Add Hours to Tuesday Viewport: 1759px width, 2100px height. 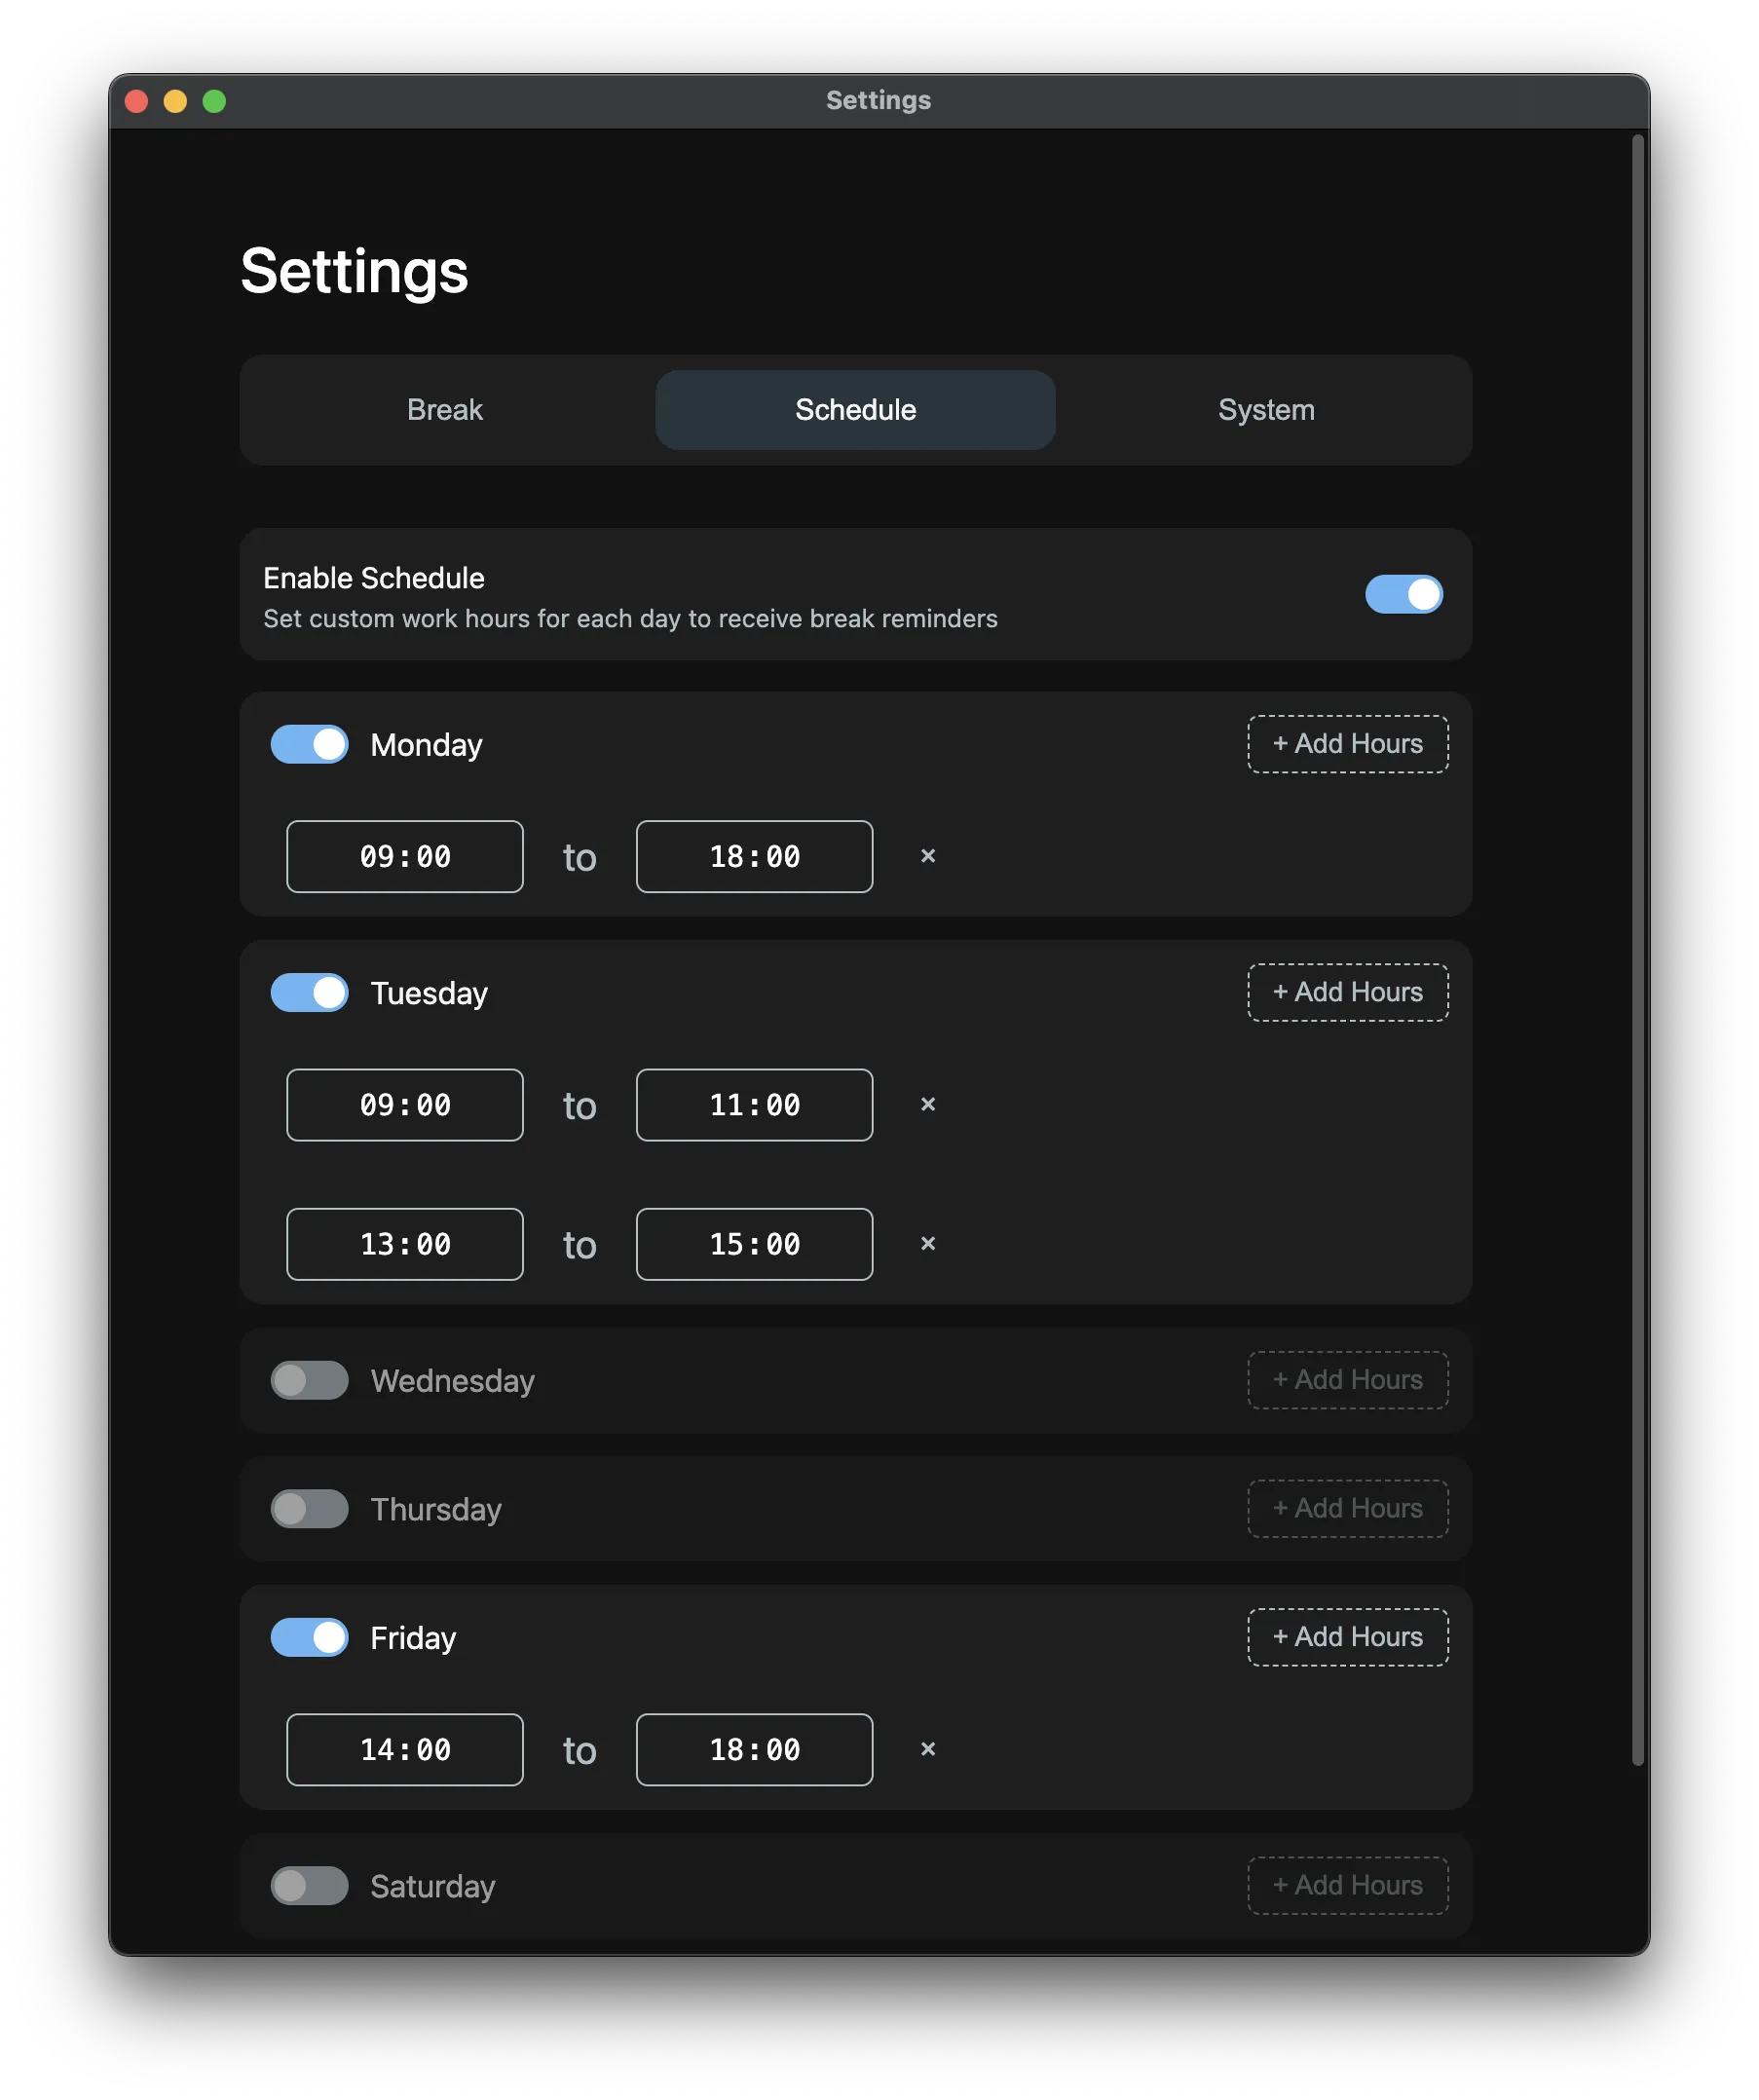1347,992
